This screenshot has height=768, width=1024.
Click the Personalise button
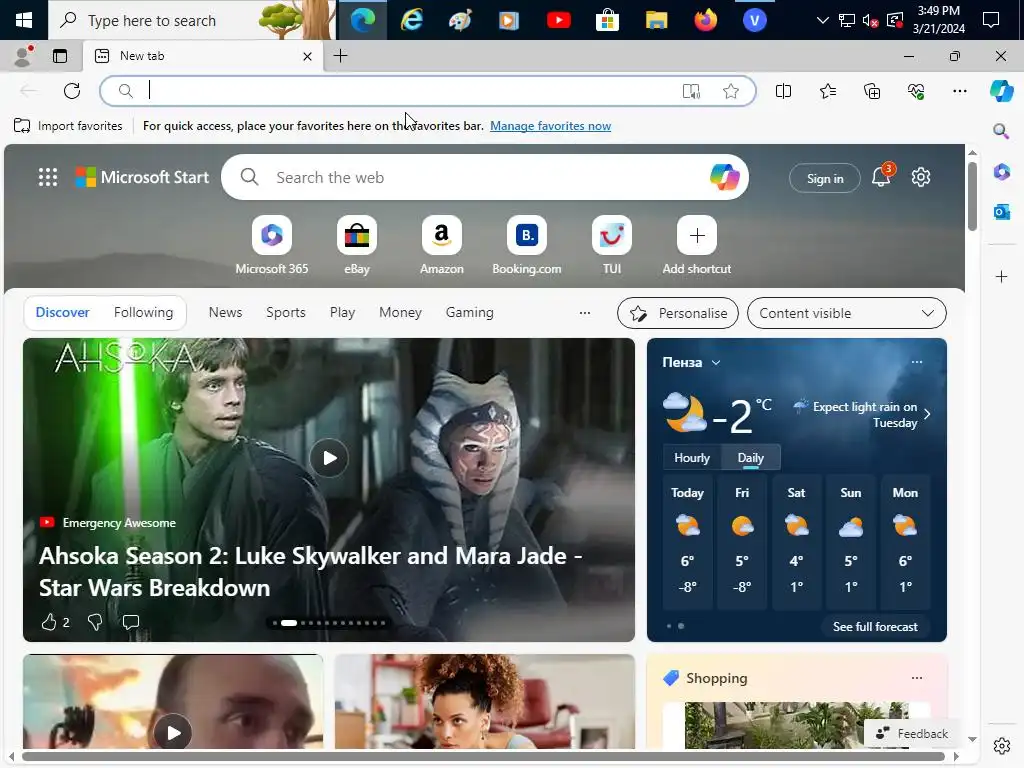[678, 313]
